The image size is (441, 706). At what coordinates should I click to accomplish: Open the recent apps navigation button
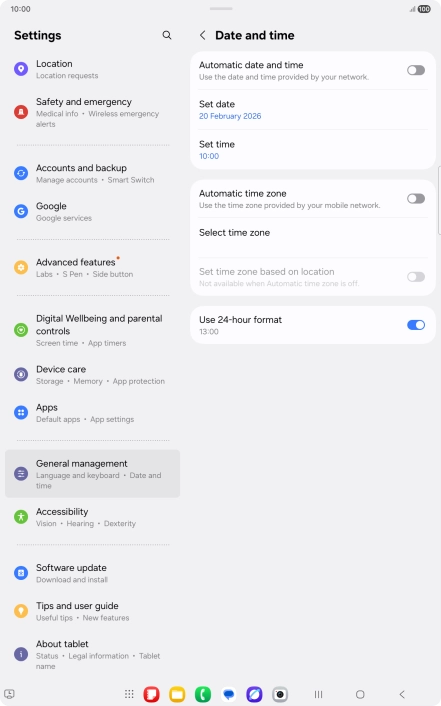click(x=318, y=694)
